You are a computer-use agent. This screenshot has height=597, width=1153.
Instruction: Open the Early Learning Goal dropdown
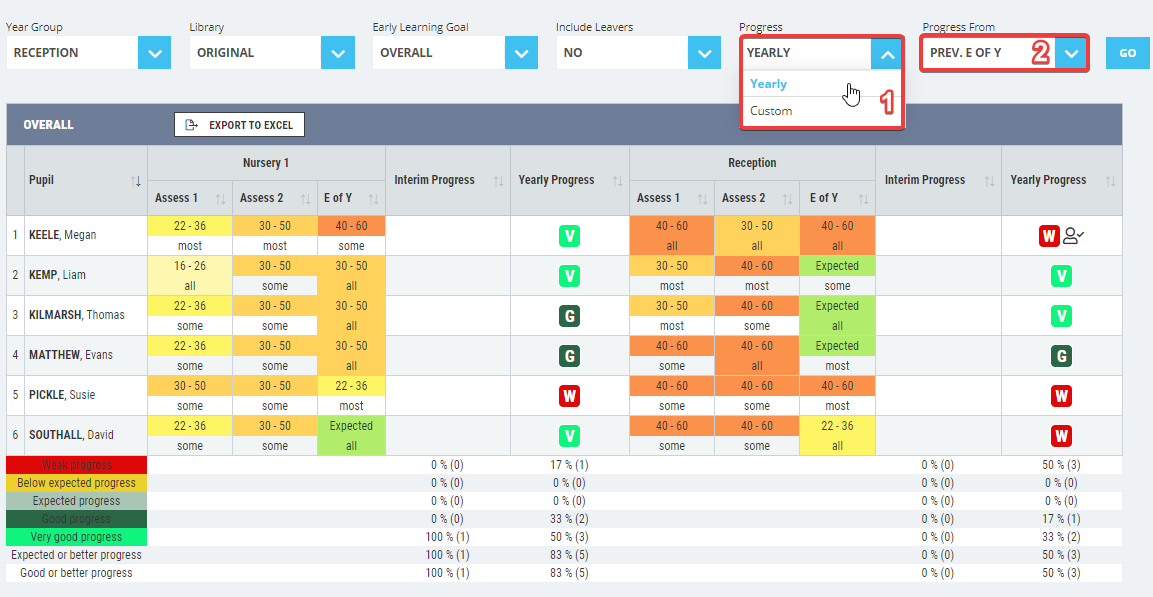click(521, 52)
